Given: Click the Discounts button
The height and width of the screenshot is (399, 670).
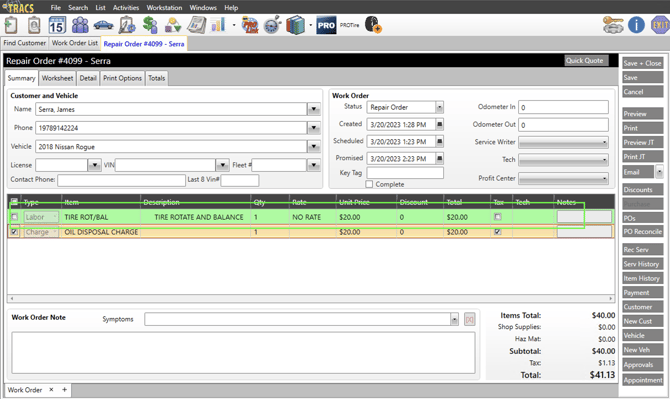Looking at the screenshot, I should tap(642, 190).
